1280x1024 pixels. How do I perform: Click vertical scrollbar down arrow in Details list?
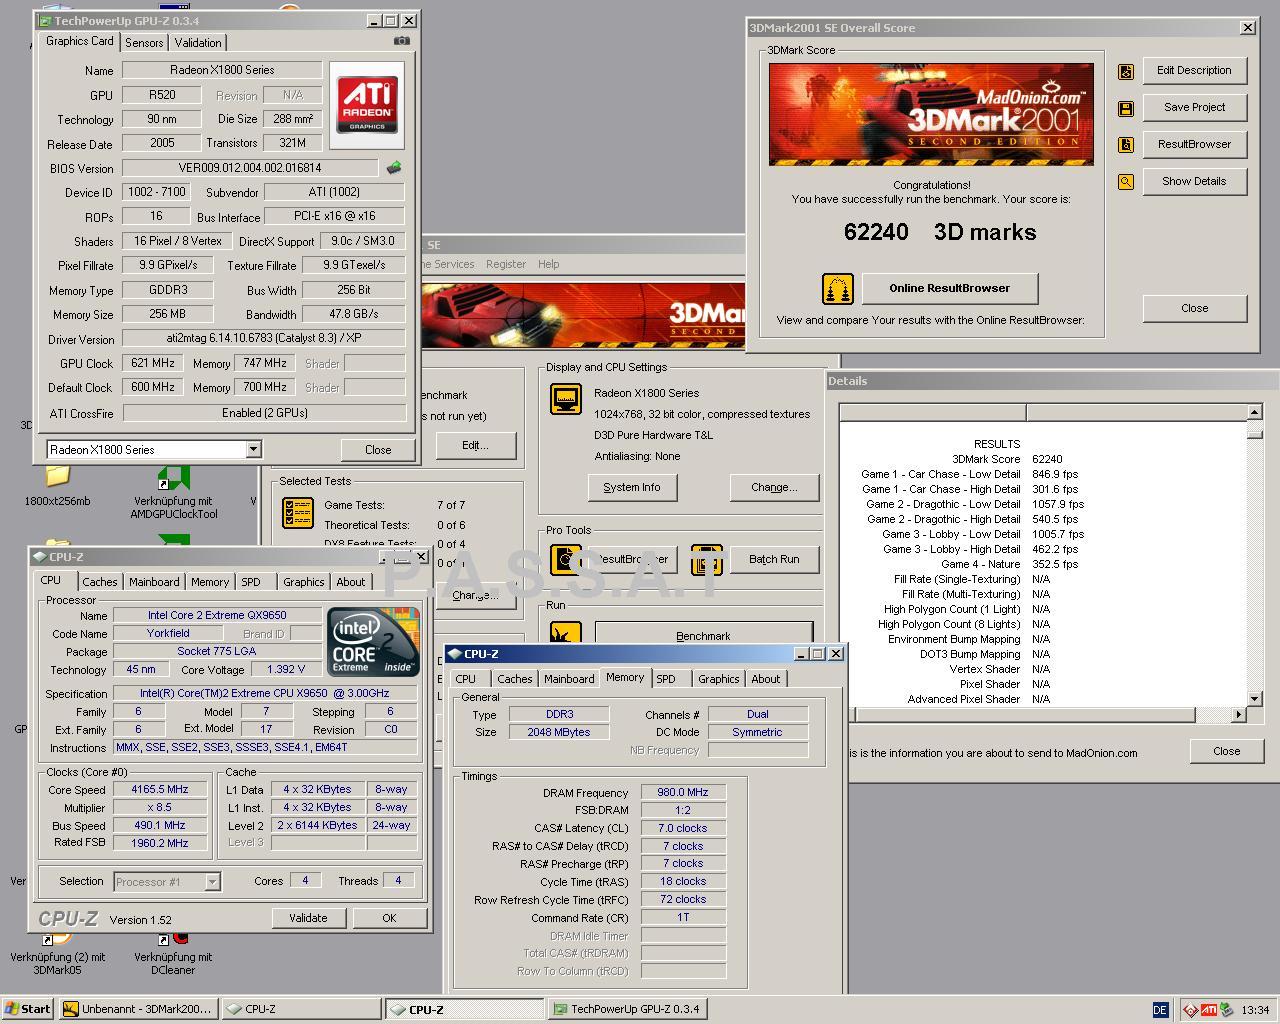click(x=1255, y=699)
